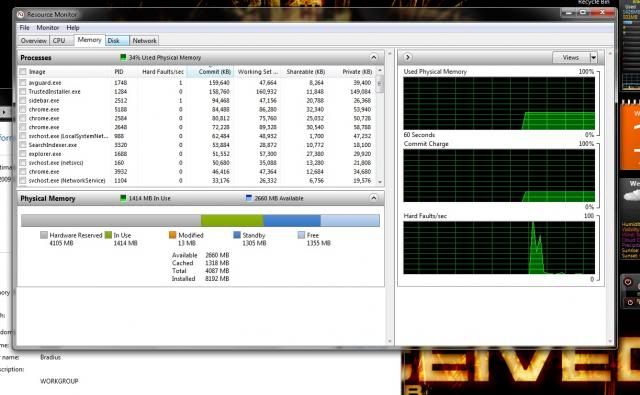Click the Commit Charge graph
640x395 pixels.
pos(499,175)
